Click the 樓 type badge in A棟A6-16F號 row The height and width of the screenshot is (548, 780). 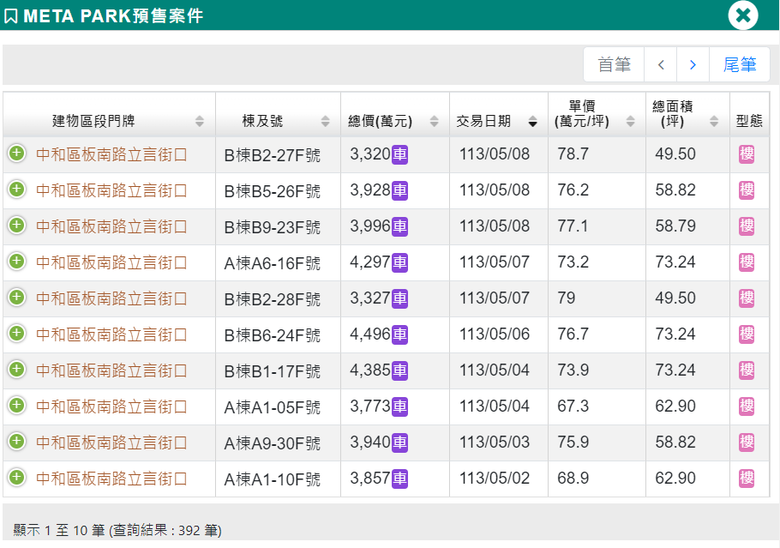[746, 263]
